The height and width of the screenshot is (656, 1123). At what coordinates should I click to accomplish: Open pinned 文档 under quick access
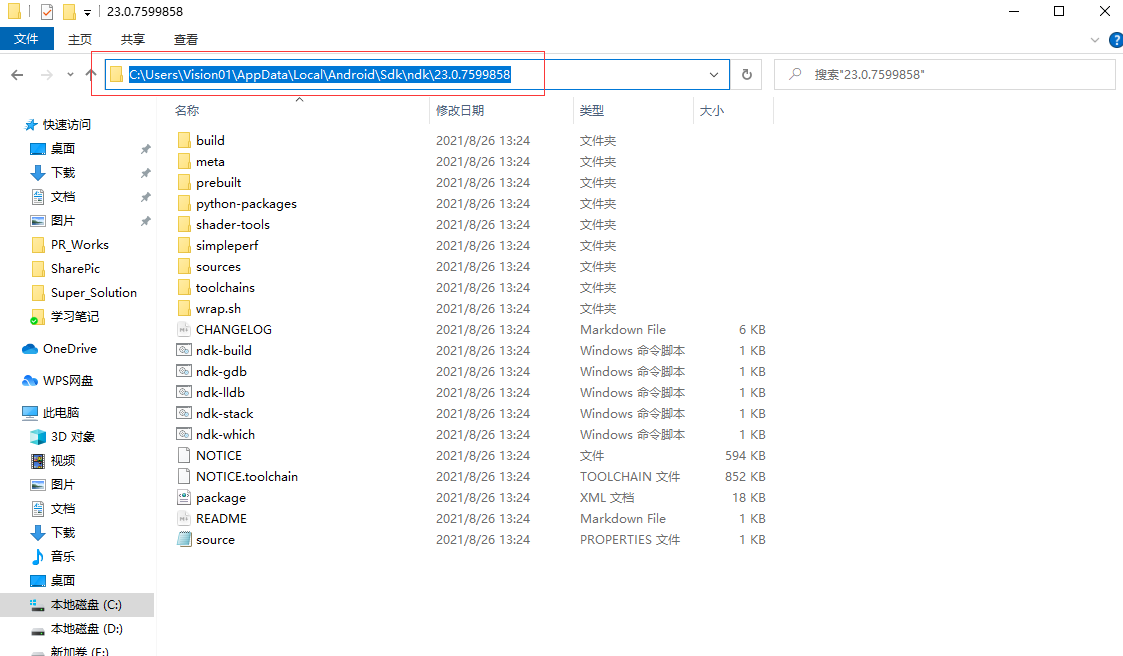click(62, 196)
